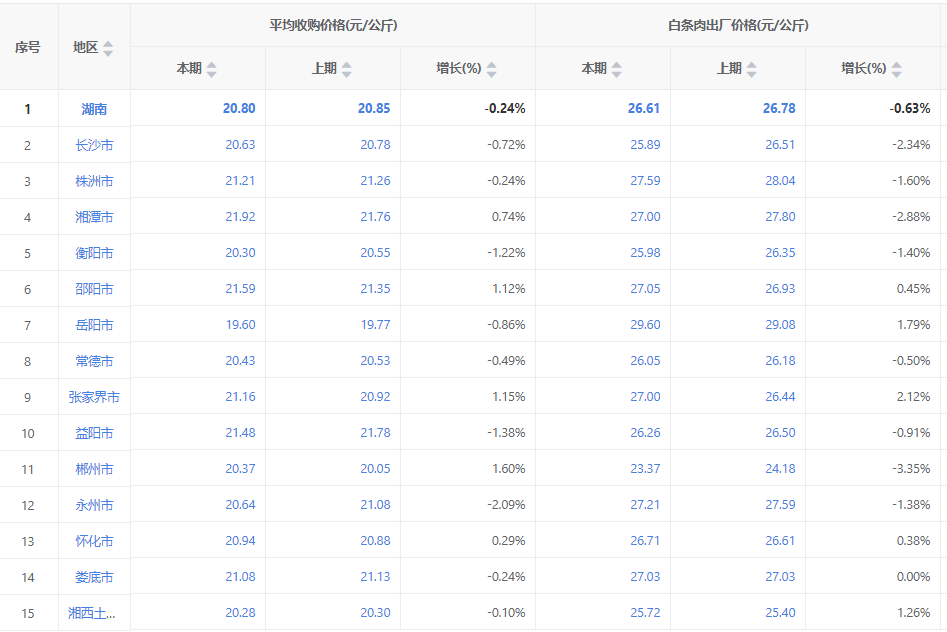Open the 长沙市 region link

[x=94, y=145]
